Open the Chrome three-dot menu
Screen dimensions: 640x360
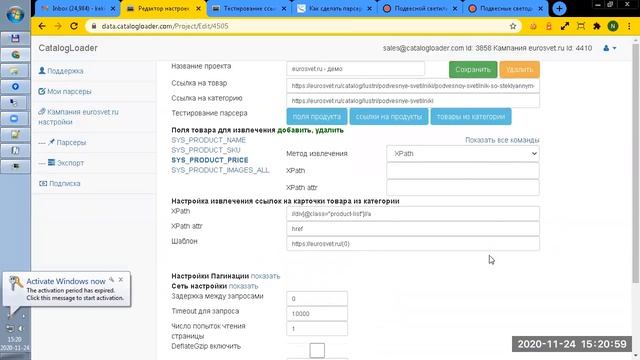[629, 26]
